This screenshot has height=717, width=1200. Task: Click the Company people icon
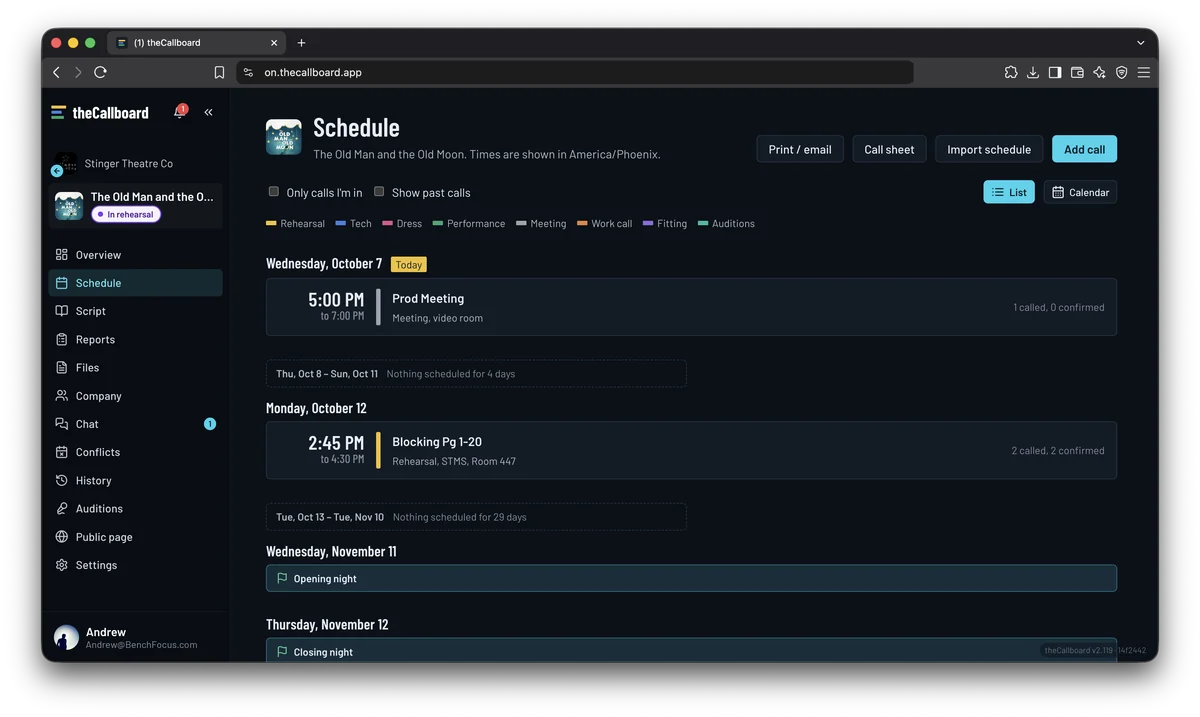point(62,396)
